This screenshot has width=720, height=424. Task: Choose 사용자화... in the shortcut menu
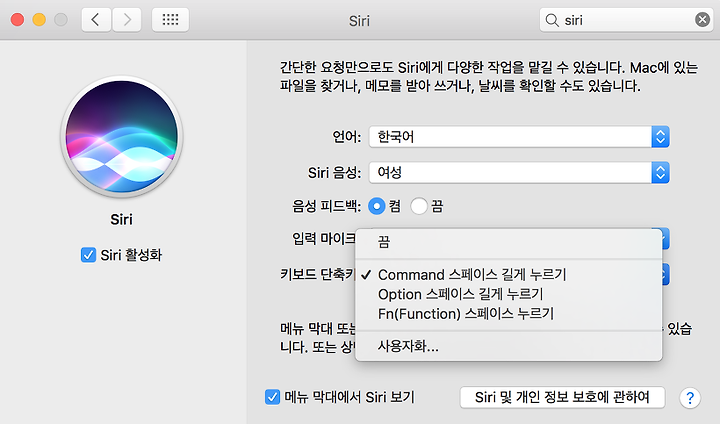coord(509,346)
